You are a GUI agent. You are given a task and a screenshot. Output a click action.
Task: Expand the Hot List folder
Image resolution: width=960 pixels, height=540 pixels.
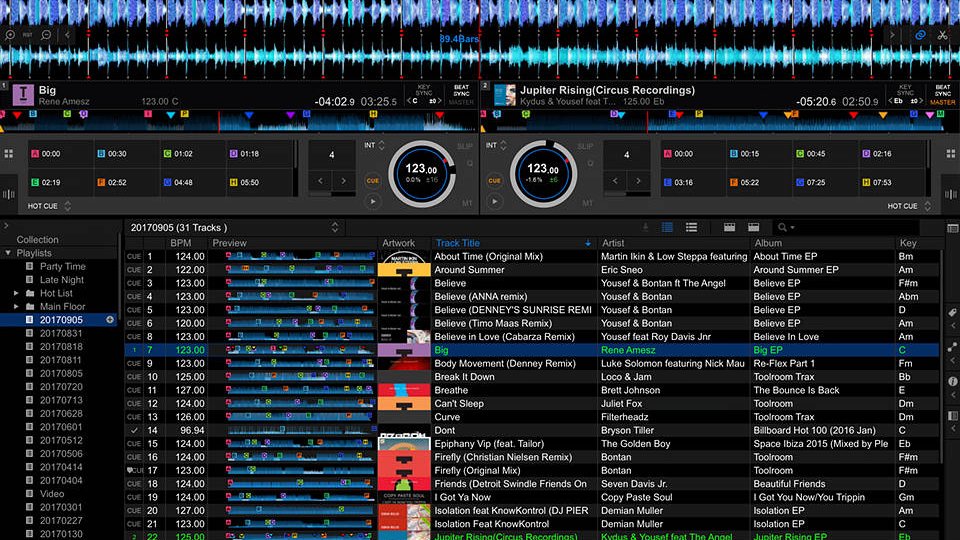16,293
